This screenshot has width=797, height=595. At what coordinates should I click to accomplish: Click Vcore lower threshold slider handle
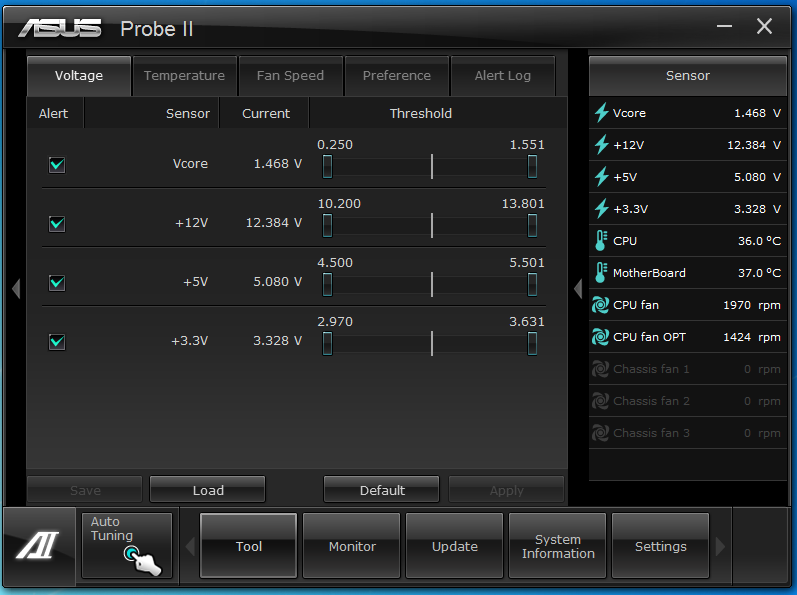[x=327, y=166]
